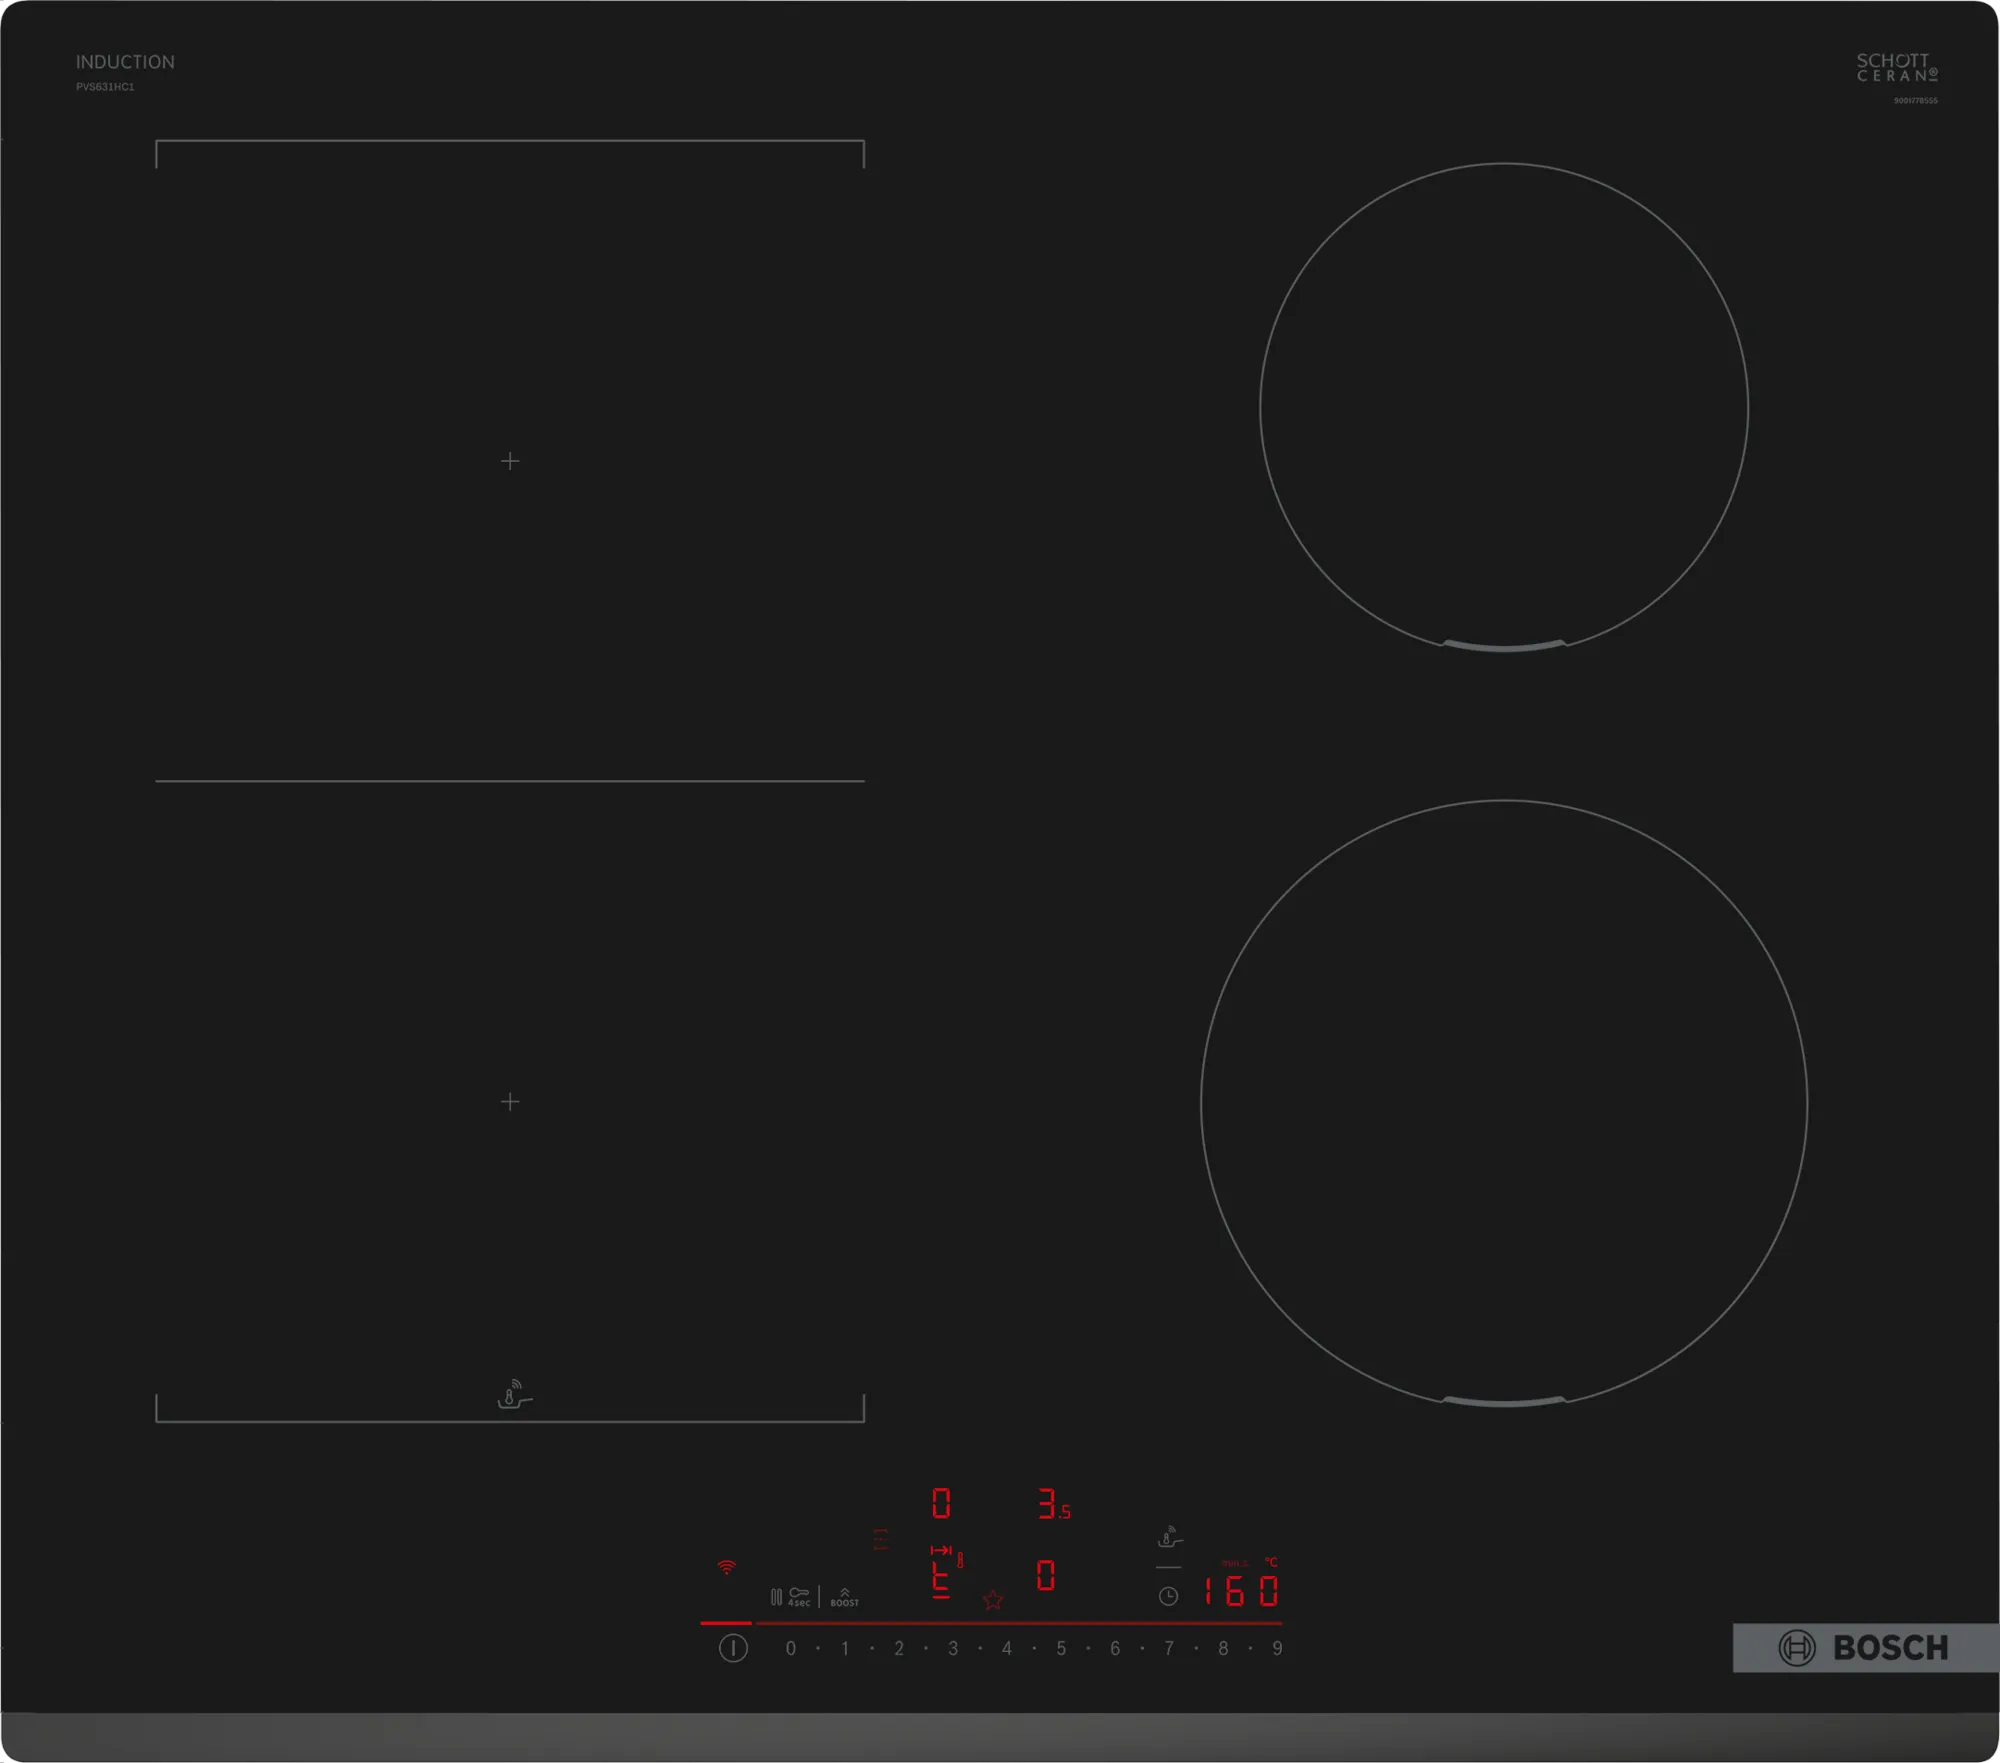Tap the INDUCTION label
This screenshot has width=2000, height=1763.
[x=125, y=62]
